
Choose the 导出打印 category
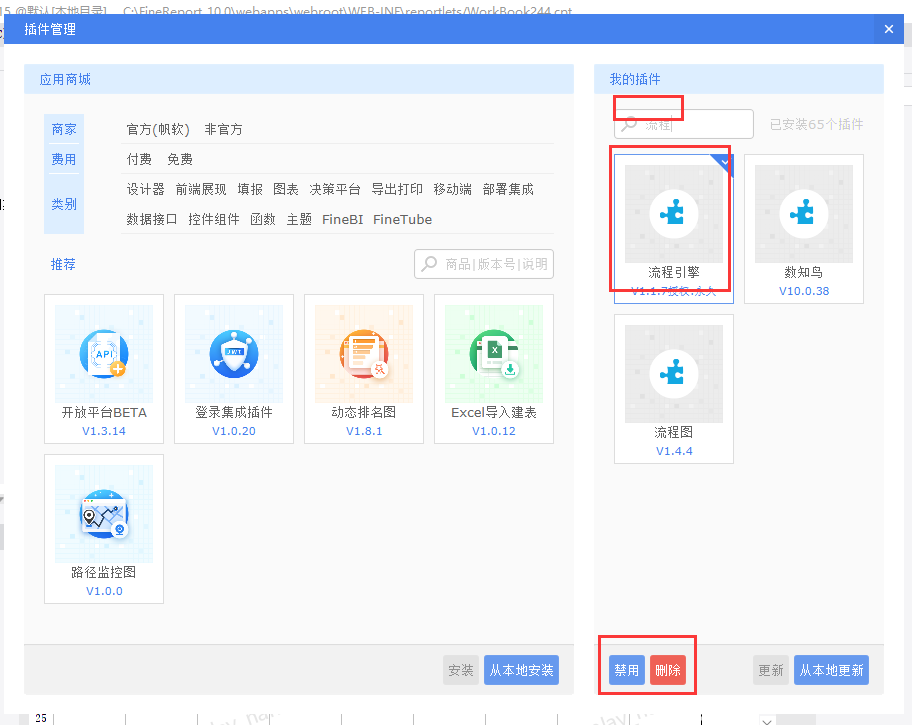point(397,189)
